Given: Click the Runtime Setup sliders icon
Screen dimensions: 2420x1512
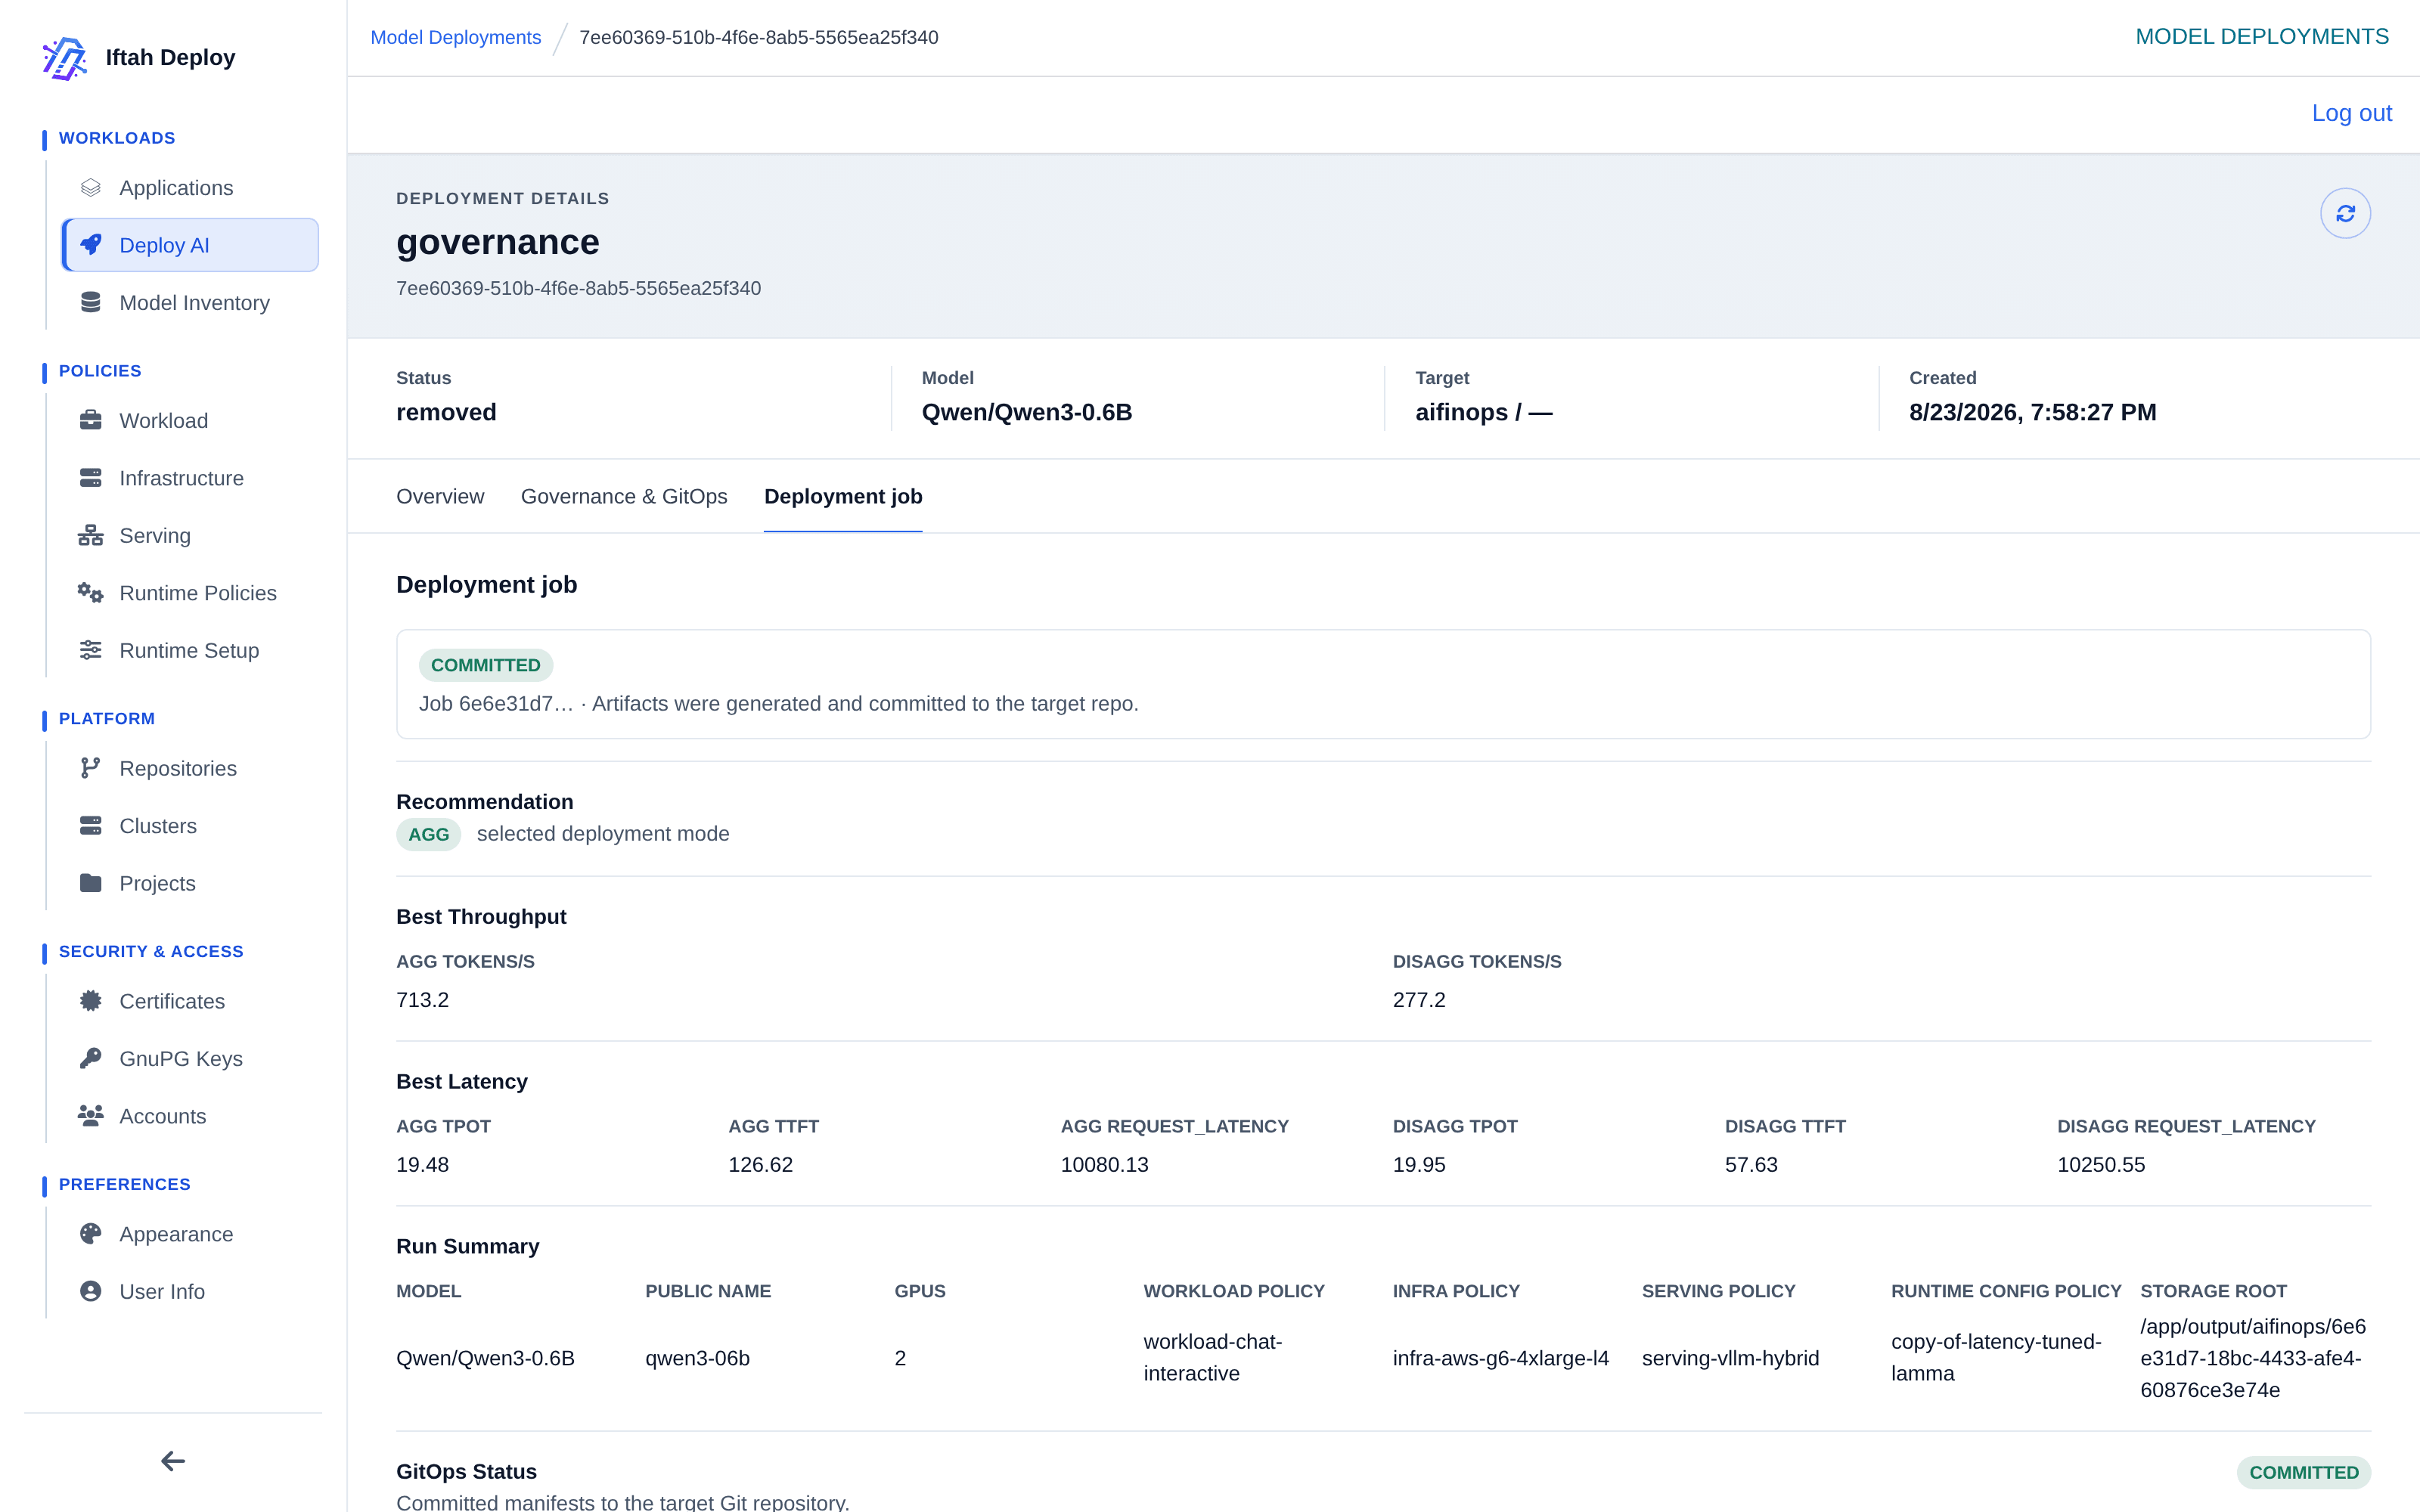Looking at the screenshot, I should coord(91,650).
